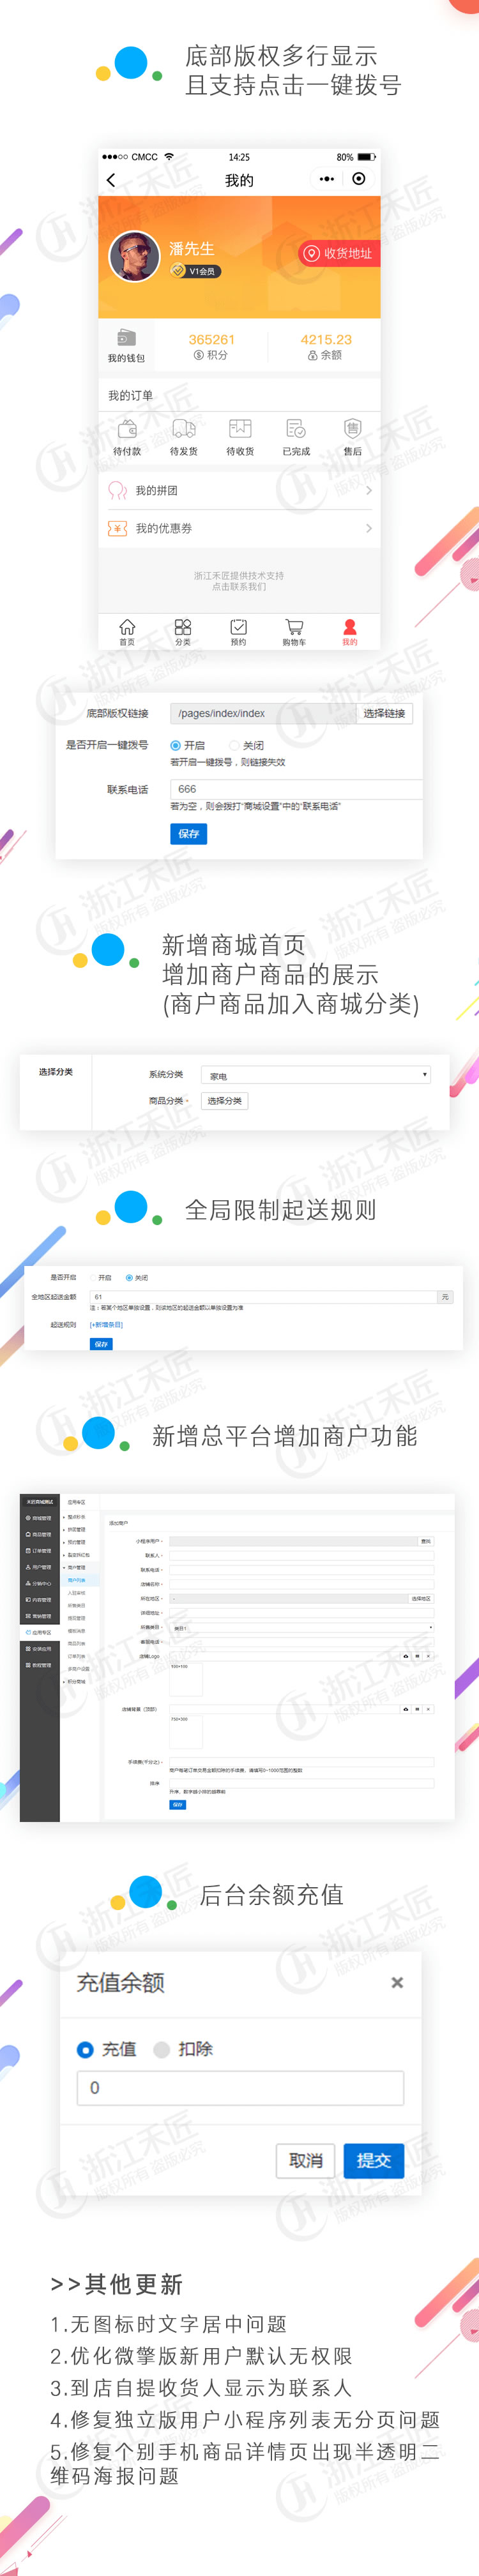The height and width of the screenshot is (2576, 479).
Task: Switch to 我的 tab in bottom bar
Action: click(x=349, y=632)
